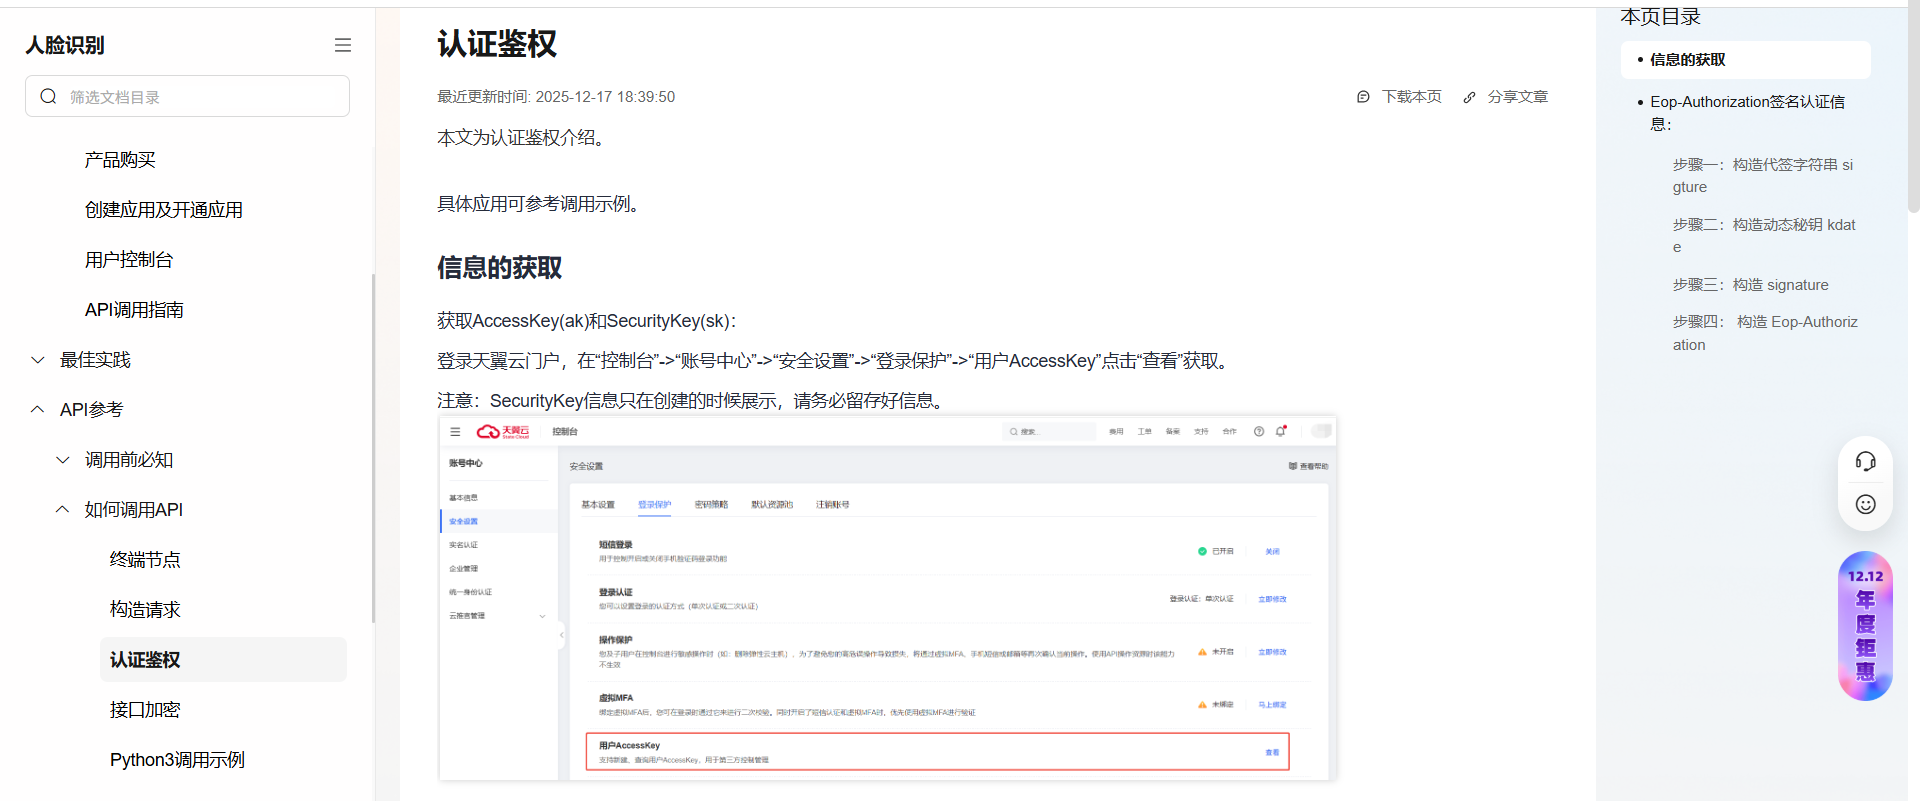Viewport: 1920px width, 801px height.
Task: Open API调用指南 sidebar item
Action: (134, 310)
